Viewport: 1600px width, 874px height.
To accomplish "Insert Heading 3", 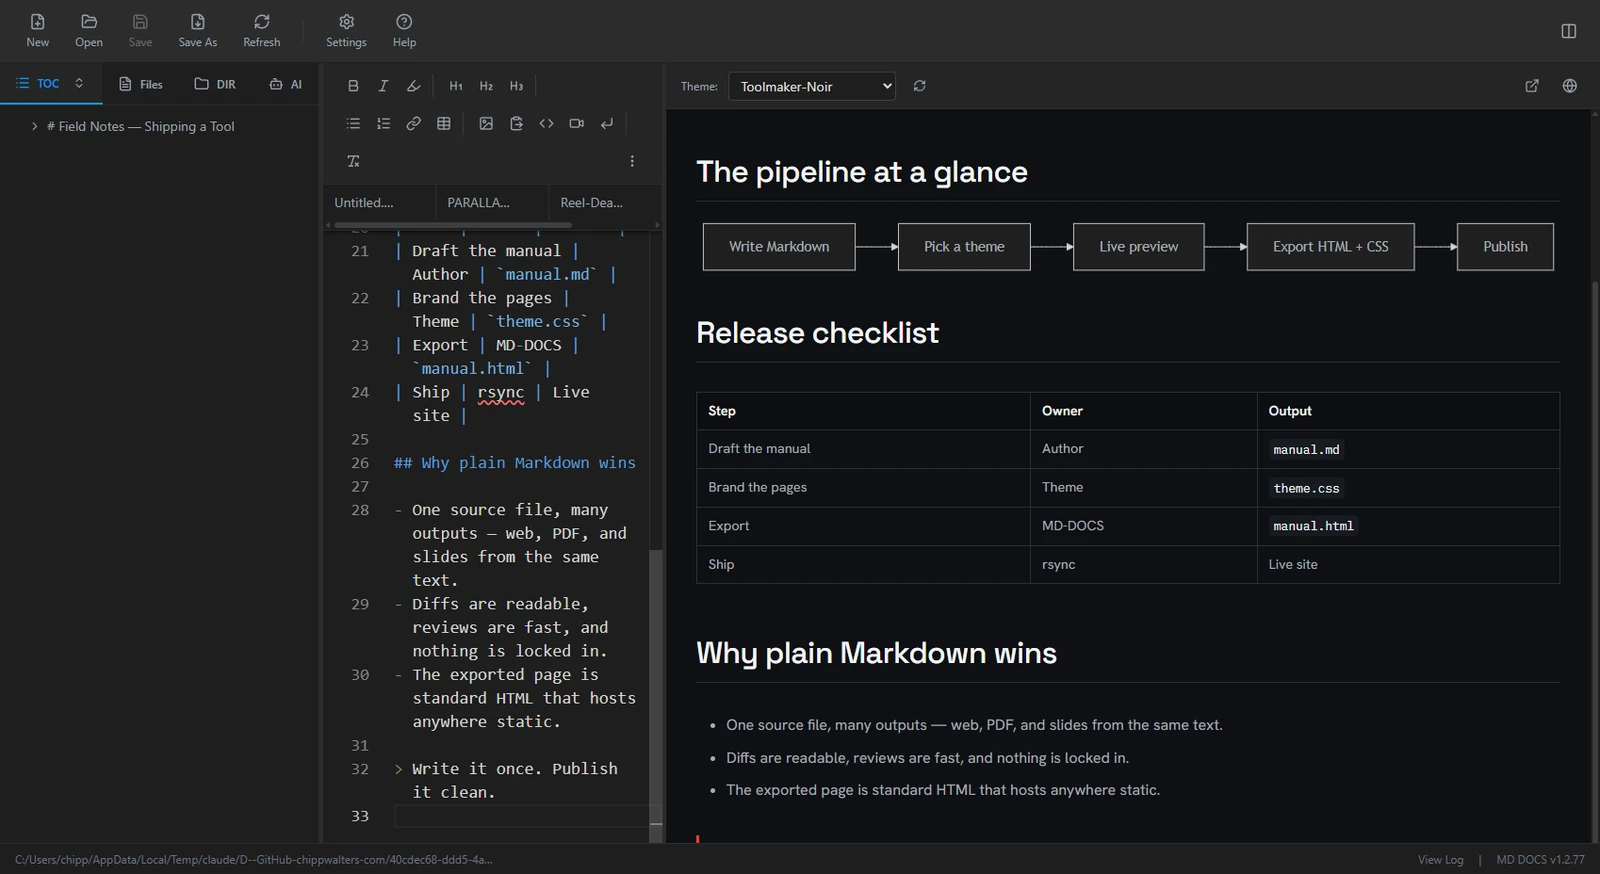I will pos(516,86).
